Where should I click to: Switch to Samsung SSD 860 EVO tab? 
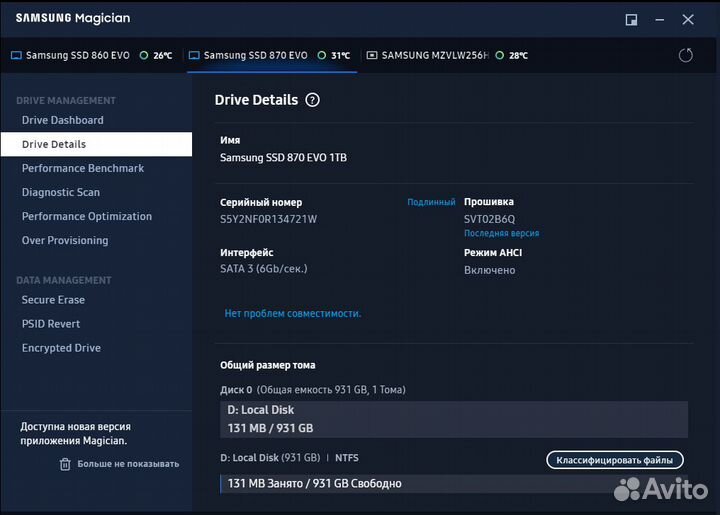tap(92, 56)
